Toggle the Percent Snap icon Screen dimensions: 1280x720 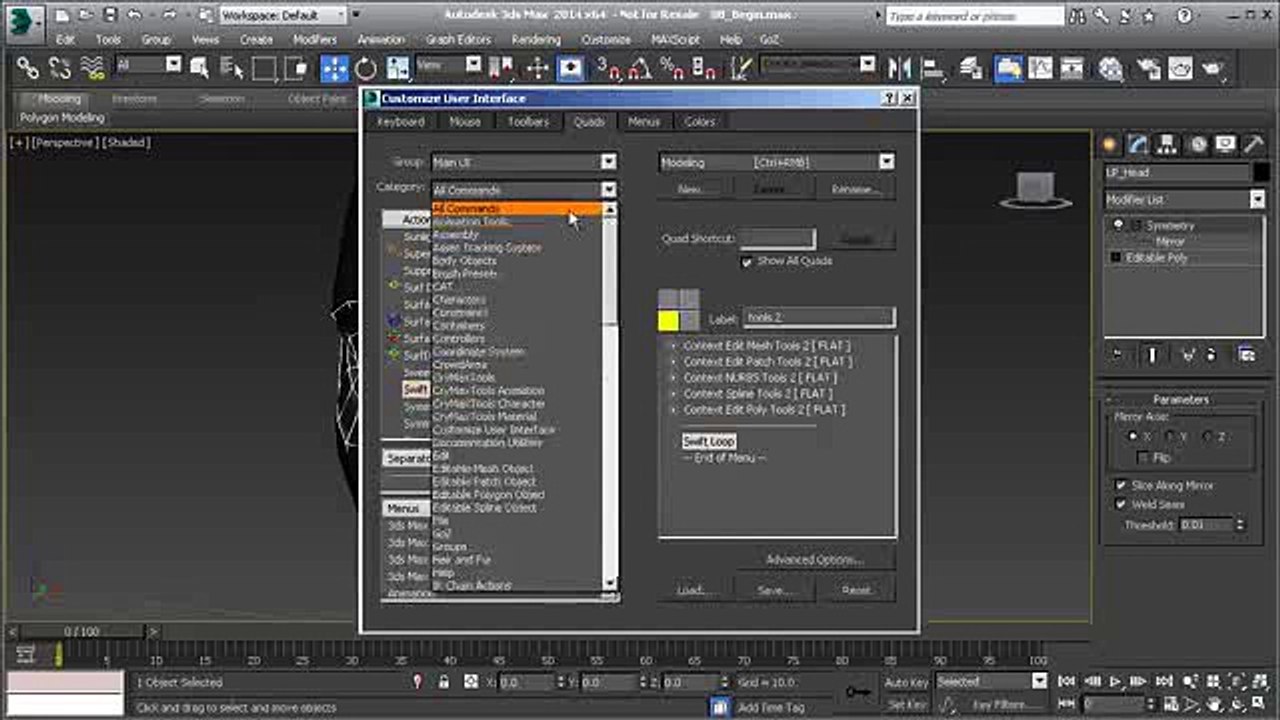[672, 68]
